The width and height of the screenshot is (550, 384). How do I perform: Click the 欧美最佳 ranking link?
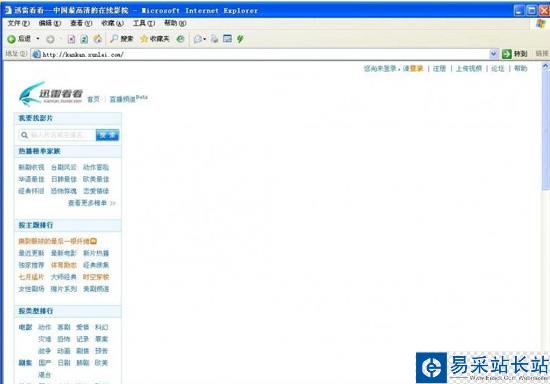[96, 179]
